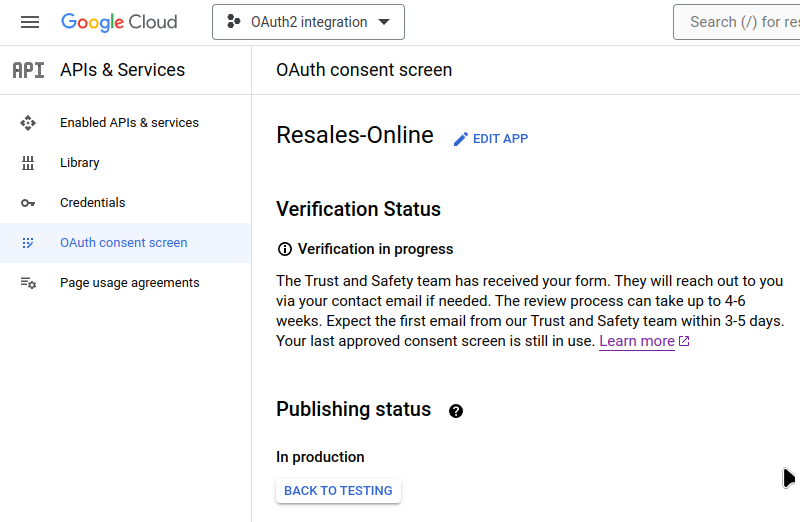Click the Publishing status help icon

pyautogui.click(x=456, y=411)
